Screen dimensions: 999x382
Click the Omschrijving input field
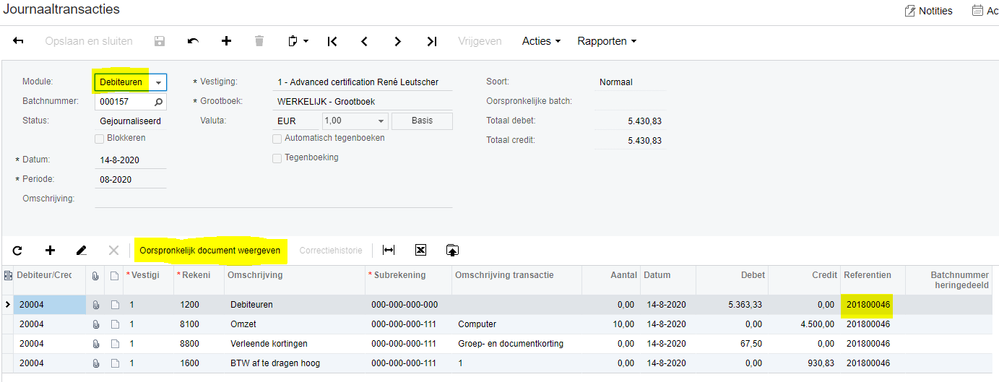273,199
